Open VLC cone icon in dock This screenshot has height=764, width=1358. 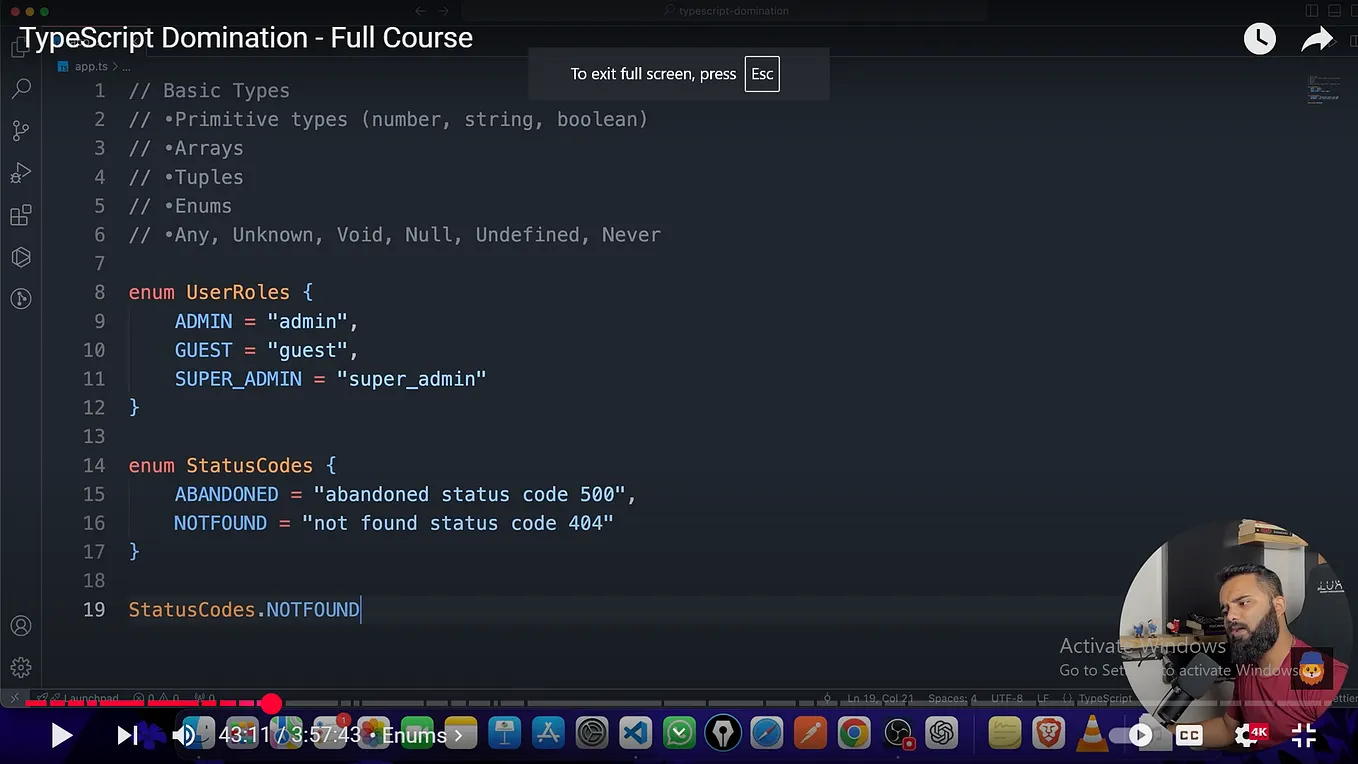pyautogui.click(x=1092, y=734)
